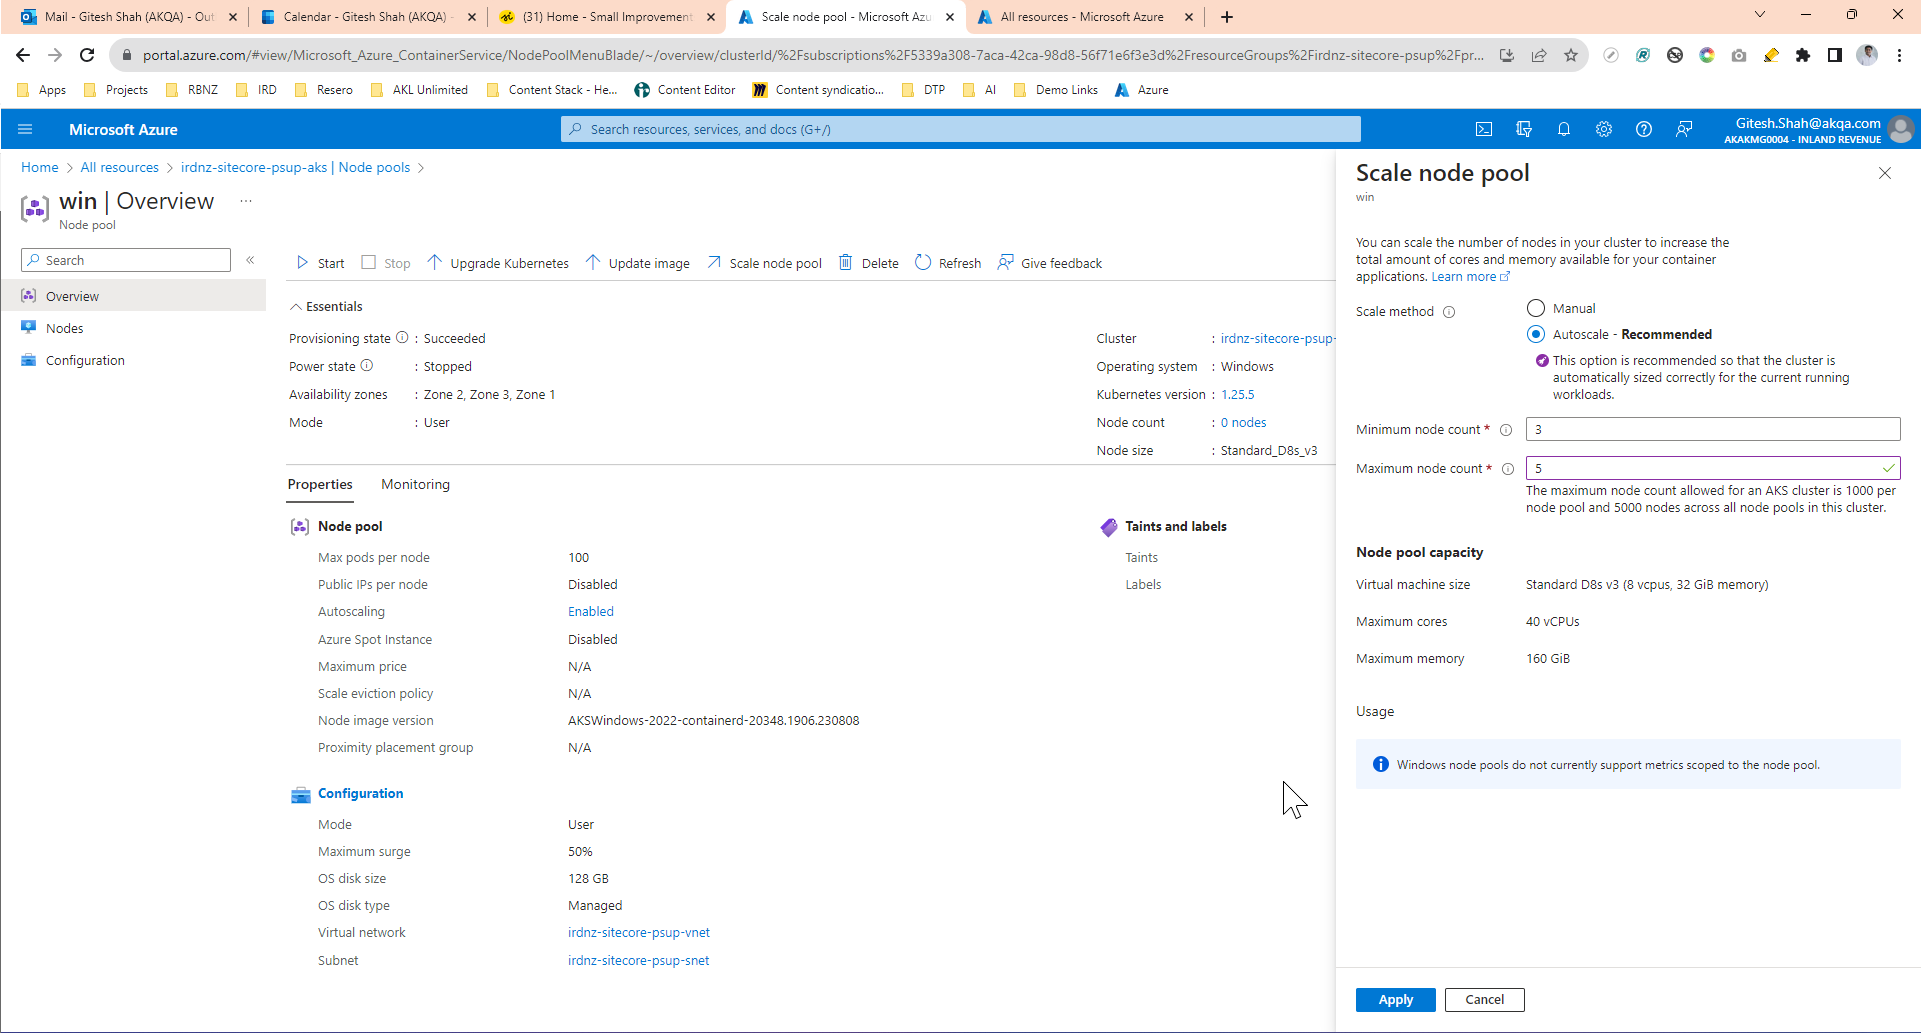Viewport: 1921px width, 1033px height.
Task: Show info tooltip for Maximum node count
Action: point(1508,469)
